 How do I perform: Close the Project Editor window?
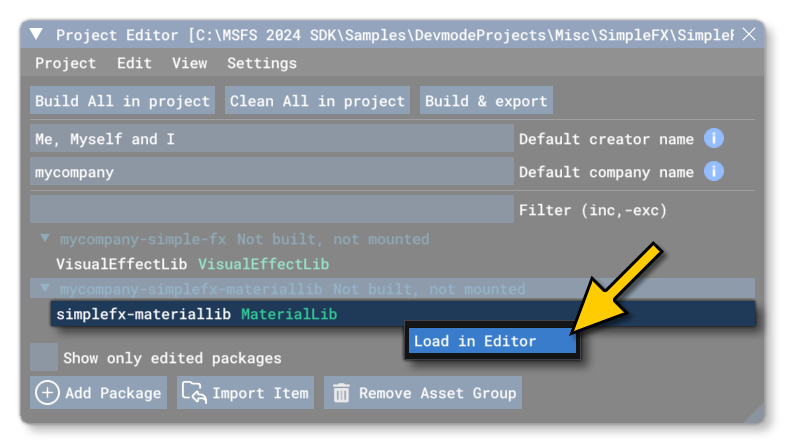(x=749, y=35)
